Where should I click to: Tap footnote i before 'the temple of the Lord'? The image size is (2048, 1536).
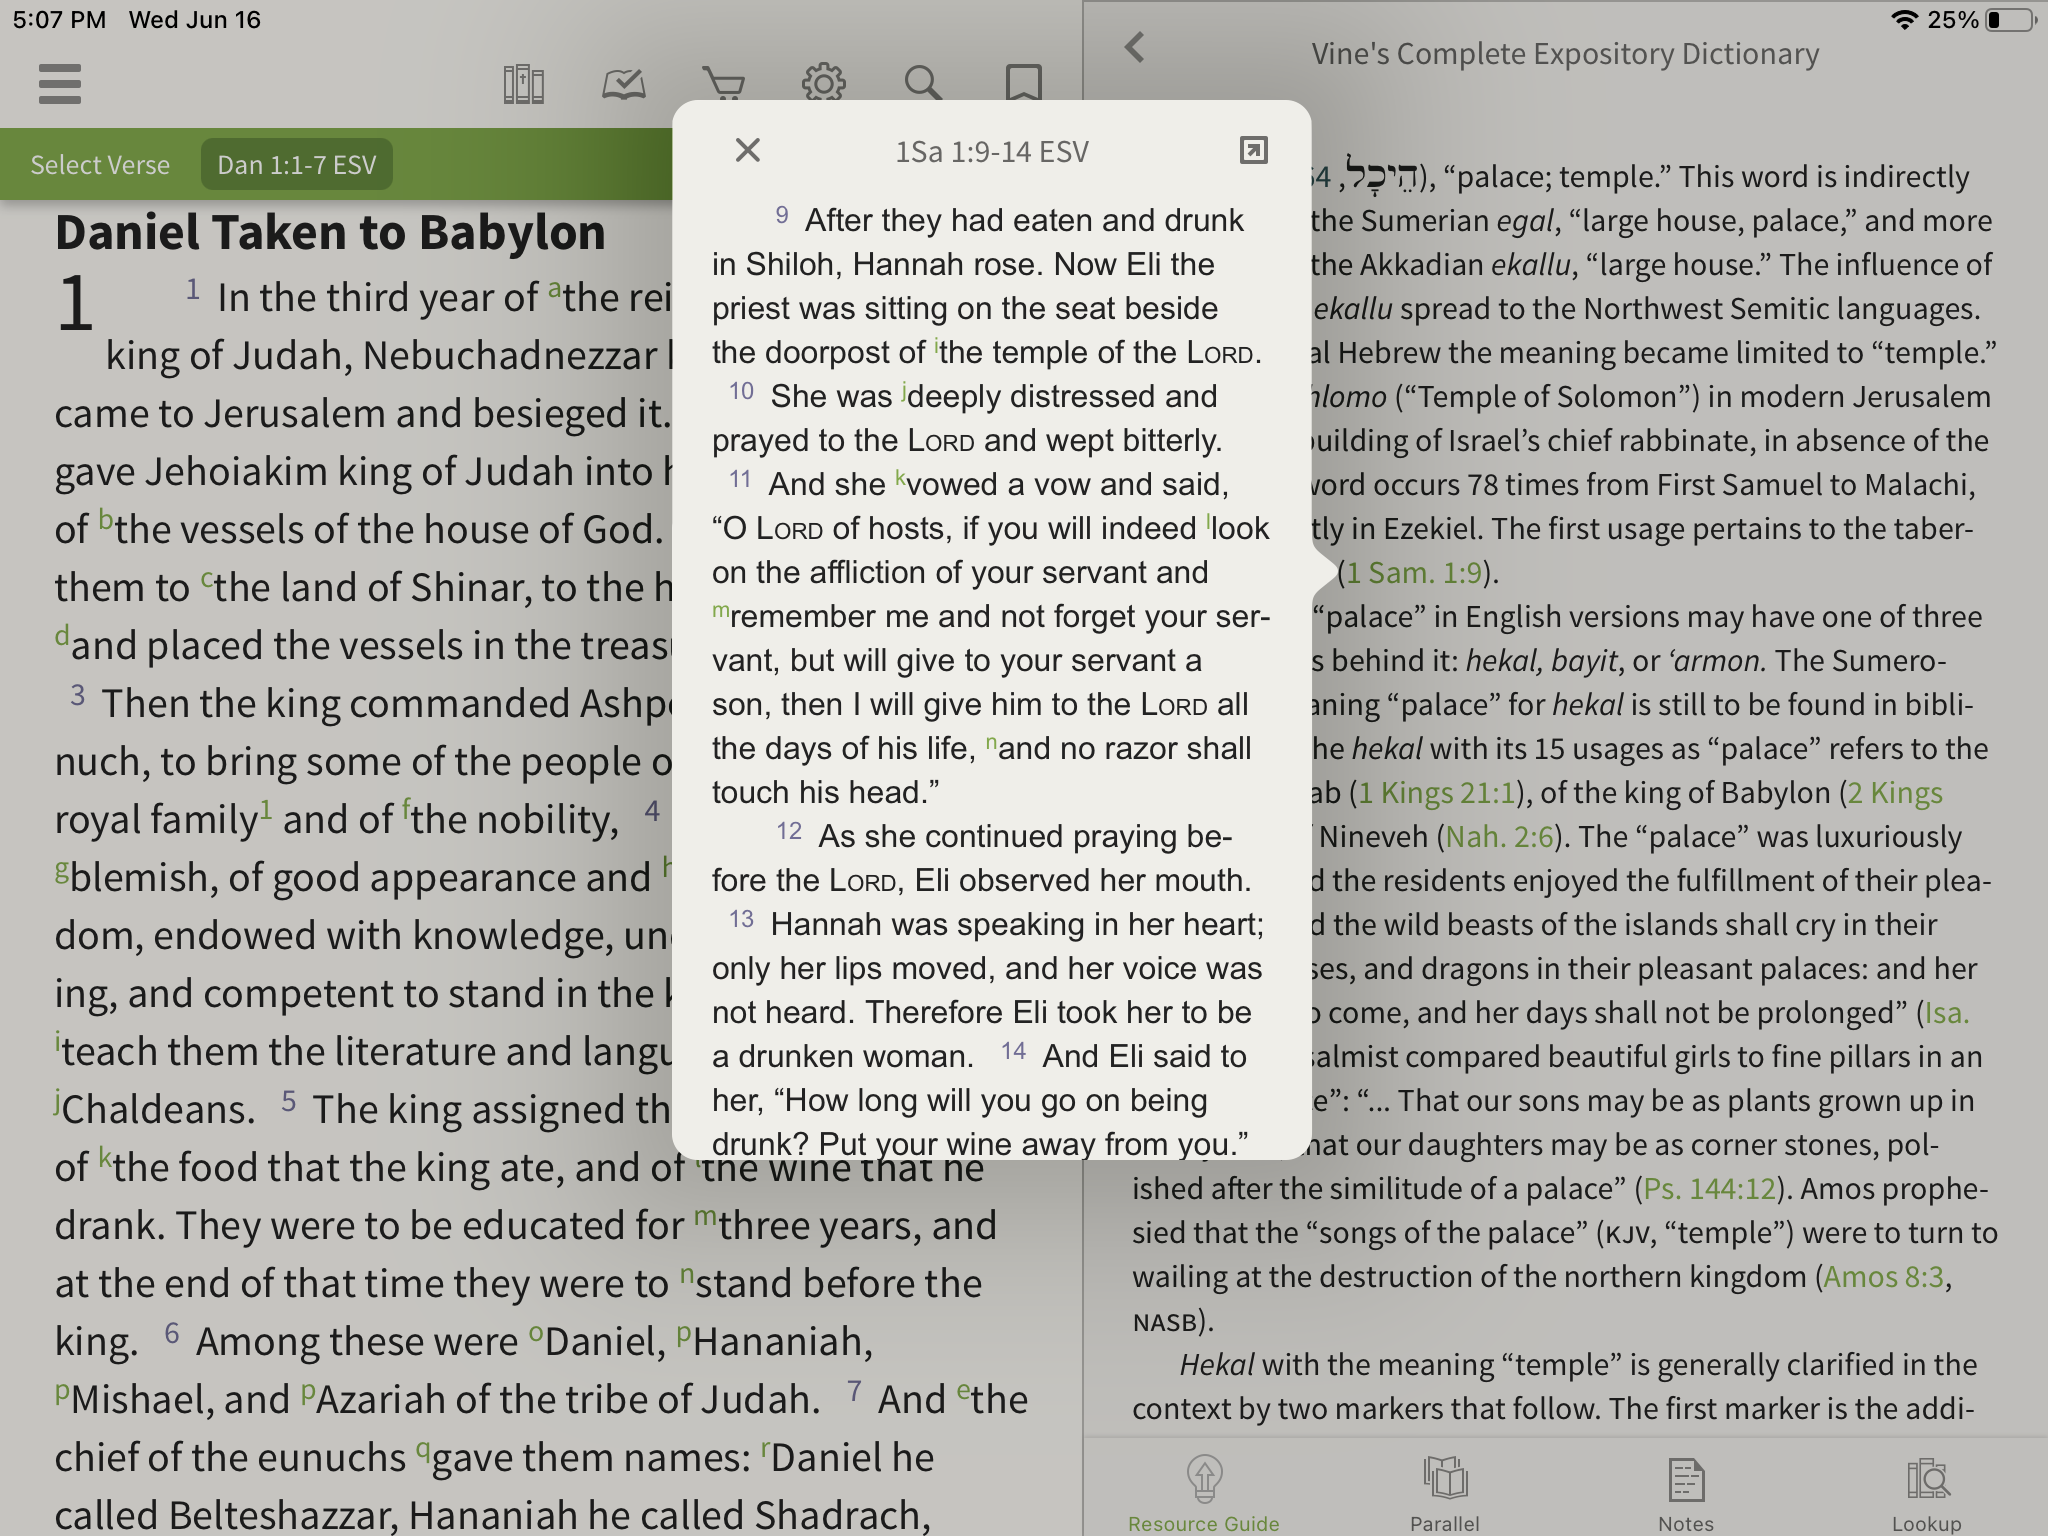coord(936,346)
